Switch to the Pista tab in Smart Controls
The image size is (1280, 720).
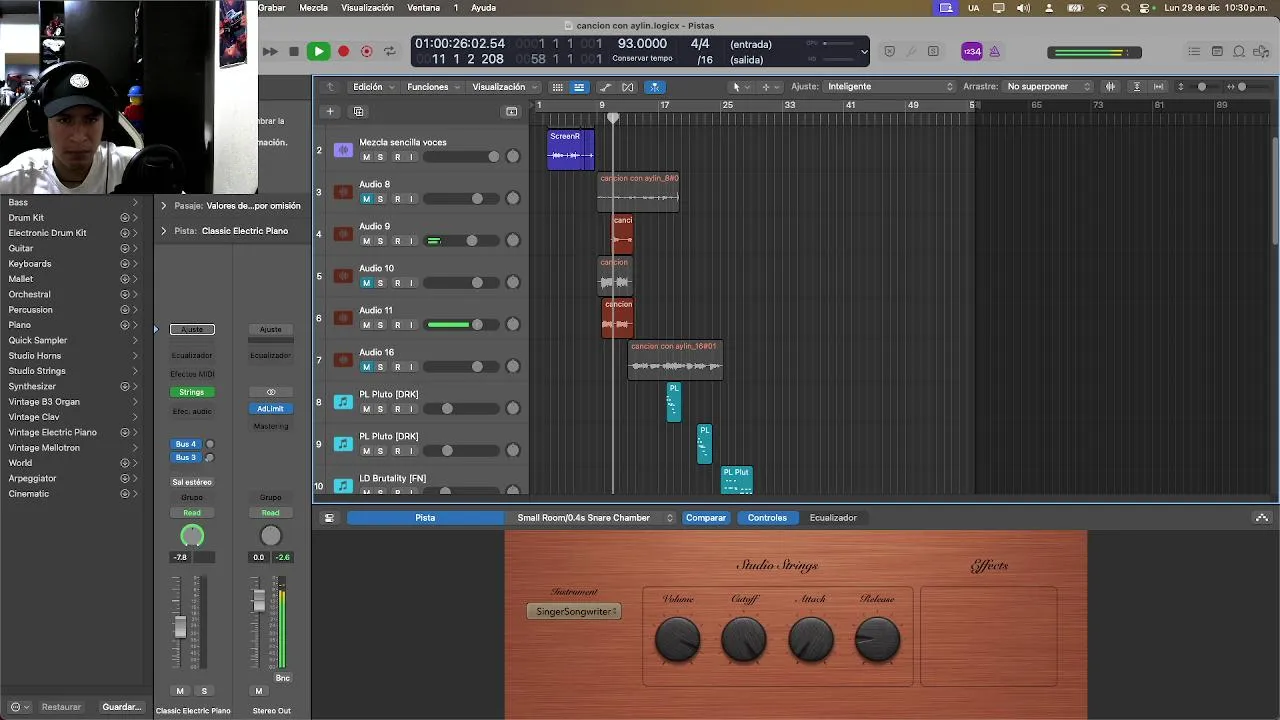(x=425, y=518)
